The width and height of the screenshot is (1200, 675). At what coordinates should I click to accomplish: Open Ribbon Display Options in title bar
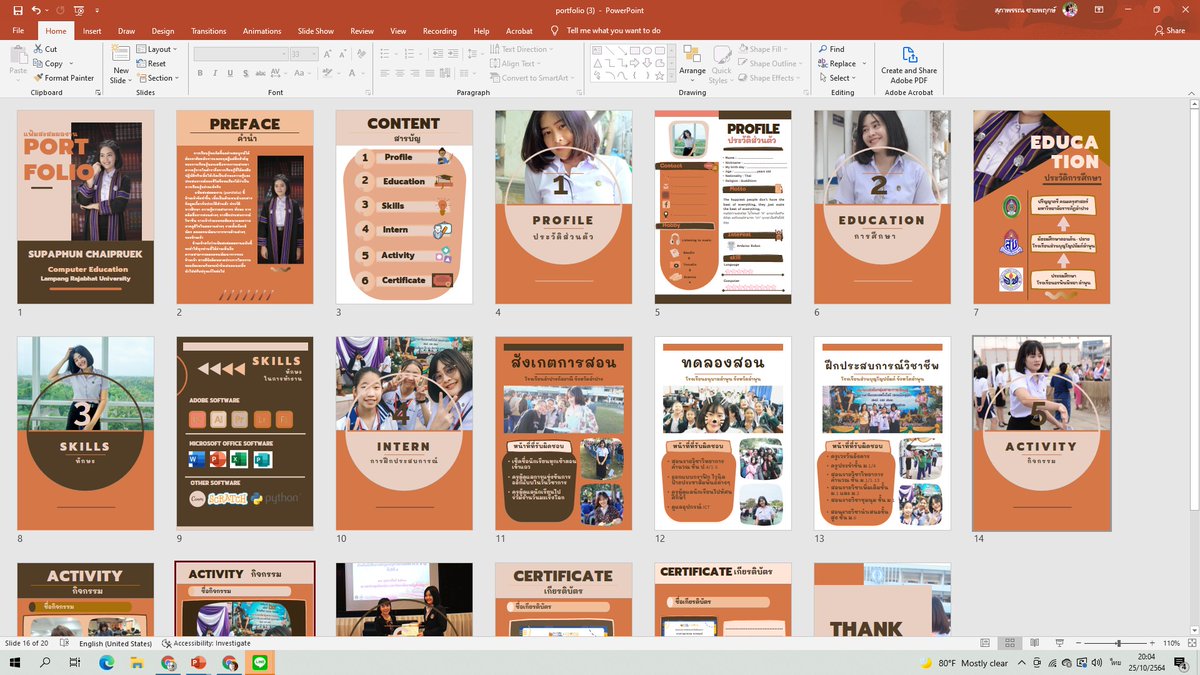point(1099,9)
